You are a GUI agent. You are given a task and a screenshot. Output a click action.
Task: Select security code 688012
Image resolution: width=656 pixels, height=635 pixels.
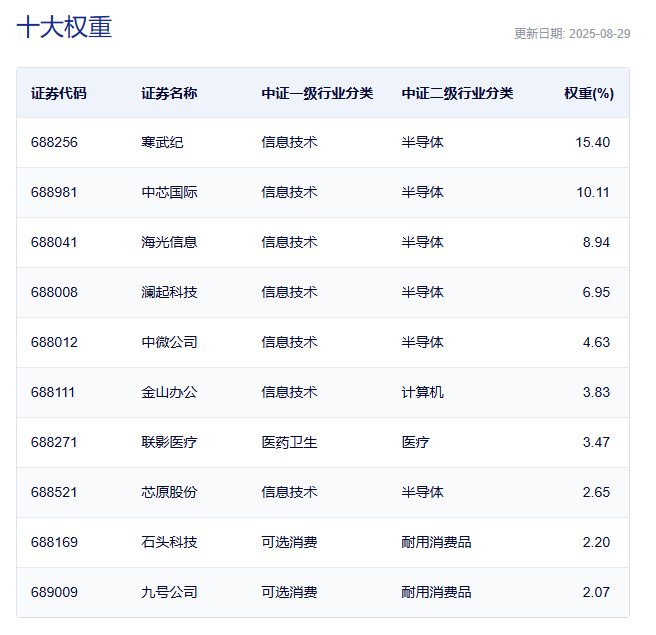[54, 342]
